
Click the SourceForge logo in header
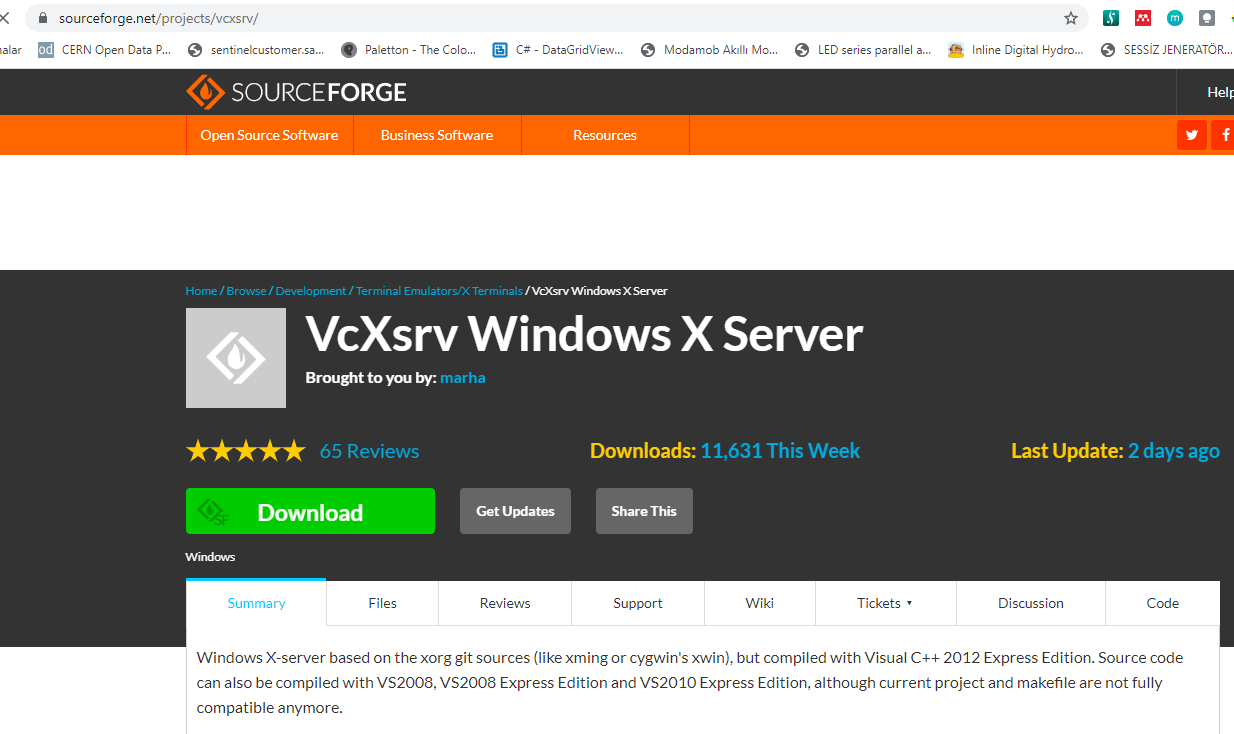pos(296,92)
